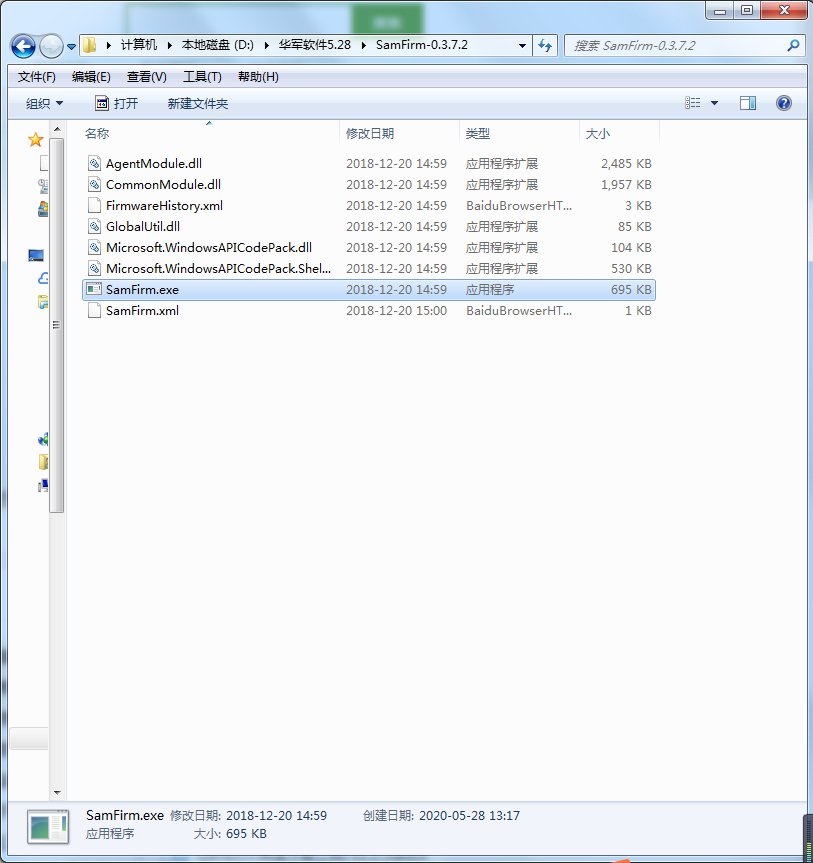Change view with the view-mode icon
Screen dimensions: 813x863
tap(692, 103)
